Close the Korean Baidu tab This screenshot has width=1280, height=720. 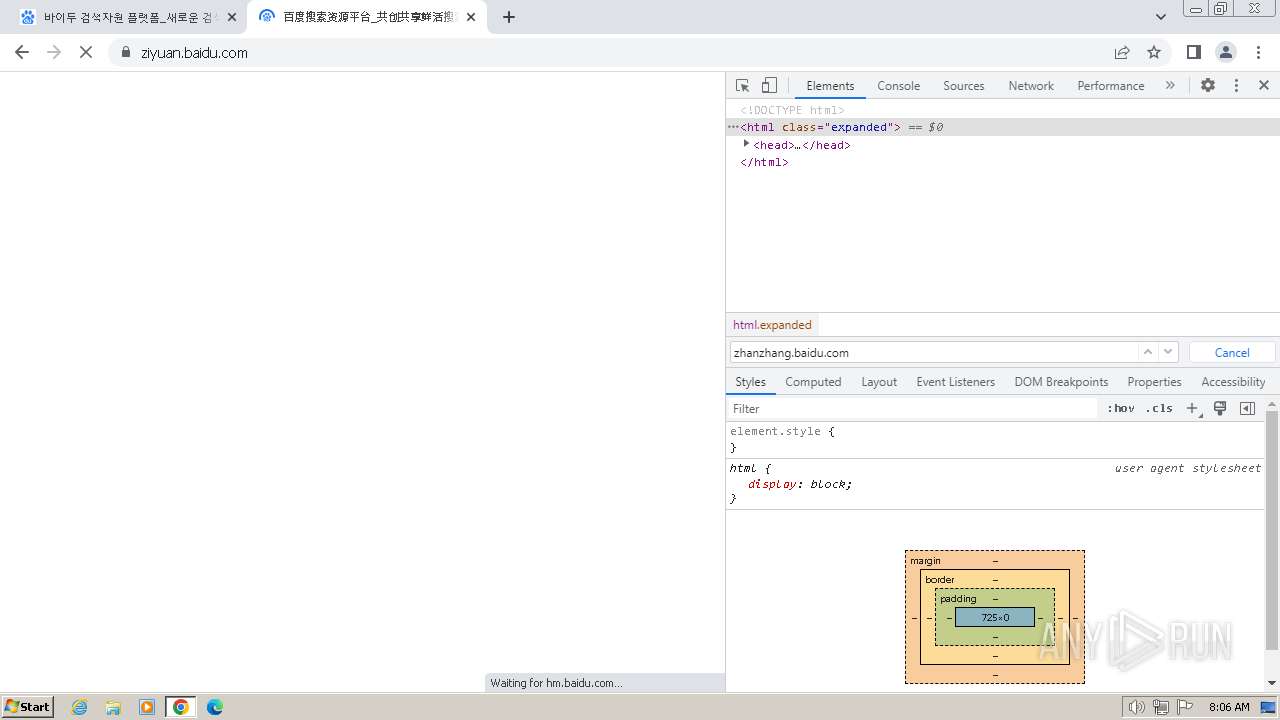232,17
